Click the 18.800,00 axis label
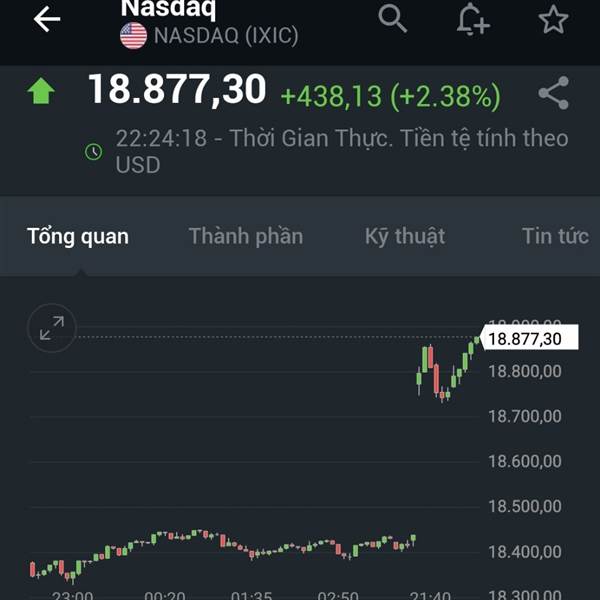This screenshot has width=600, height=600. pos(525,372)
